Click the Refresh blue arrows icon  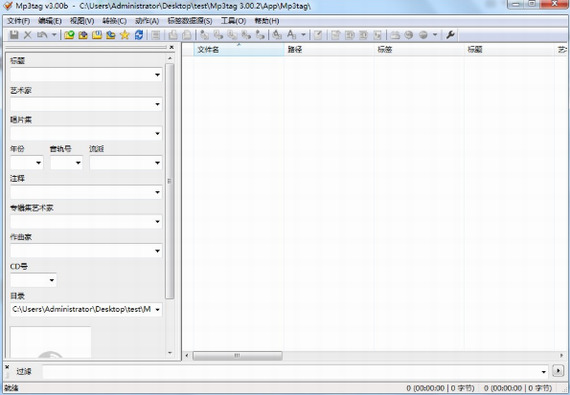(139, 35)
